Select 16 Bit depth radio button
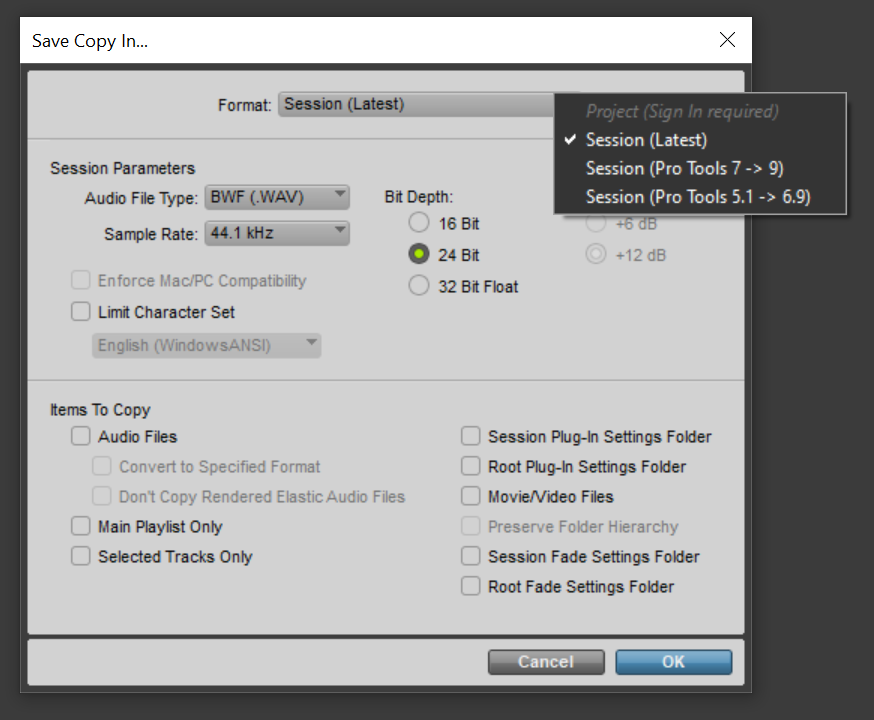874x720 pixels. (x=419, y=223)
